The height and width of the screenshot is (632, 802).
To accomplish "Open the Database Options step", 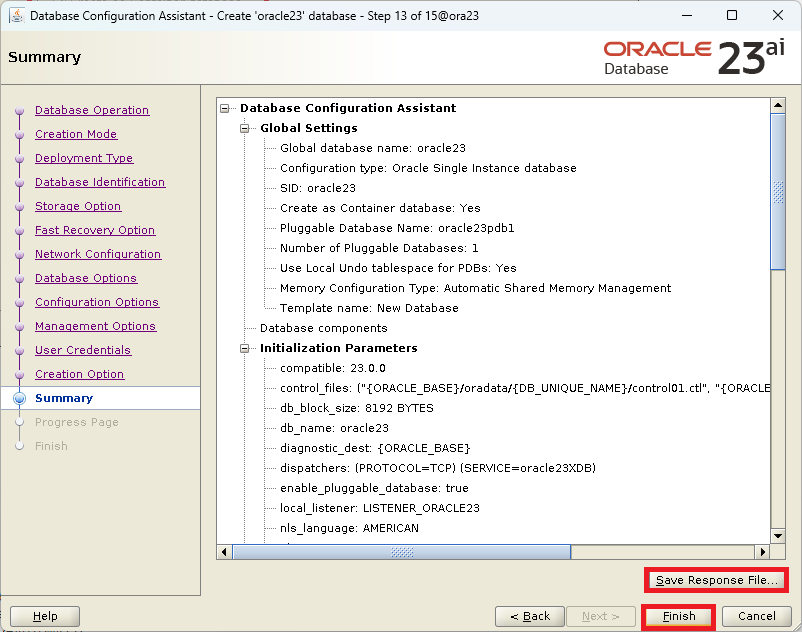I will tap(86, 278).
